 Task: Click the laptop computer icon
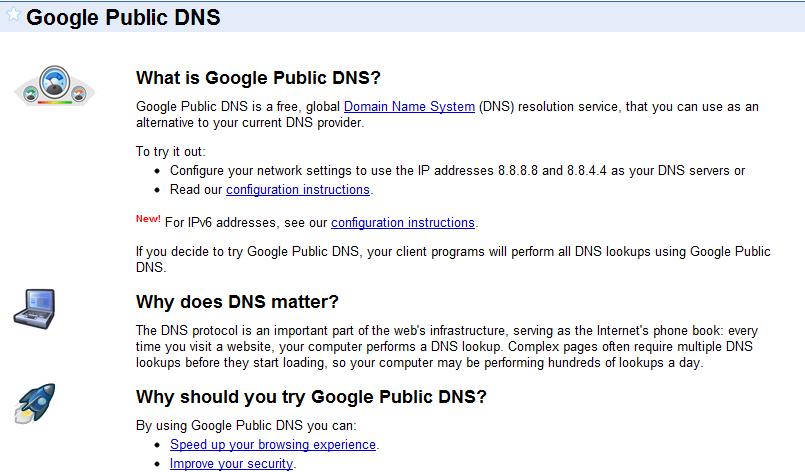(35, 307)
